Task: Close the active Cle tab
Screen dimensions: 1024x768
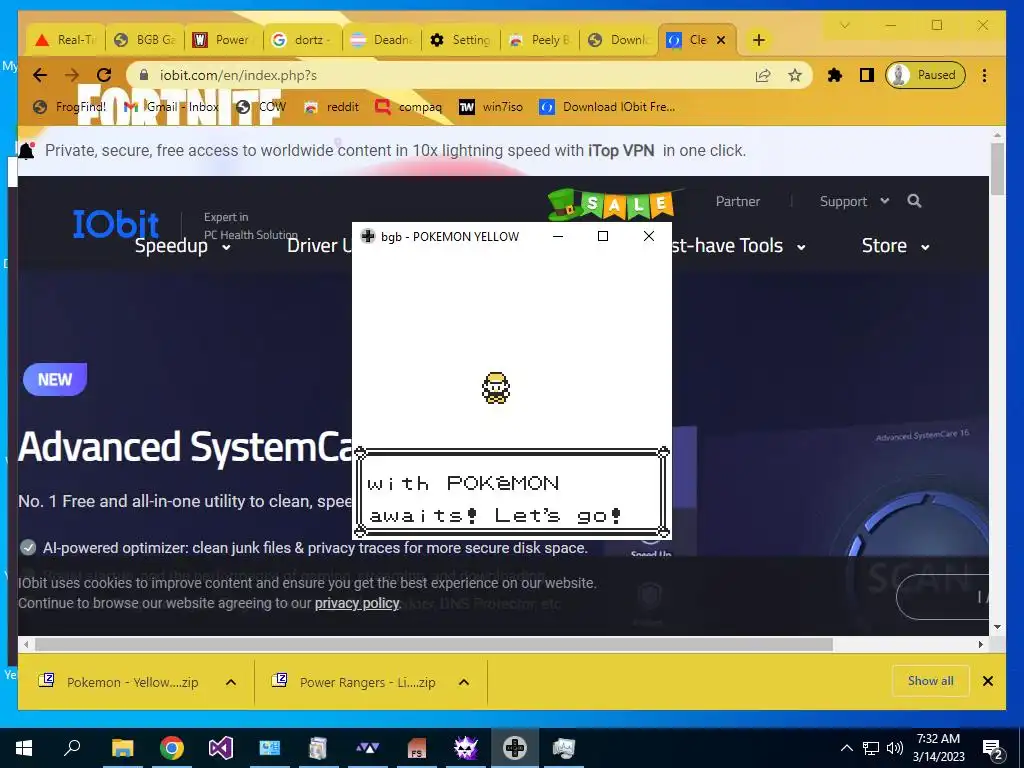Action: tap(721, 40)
